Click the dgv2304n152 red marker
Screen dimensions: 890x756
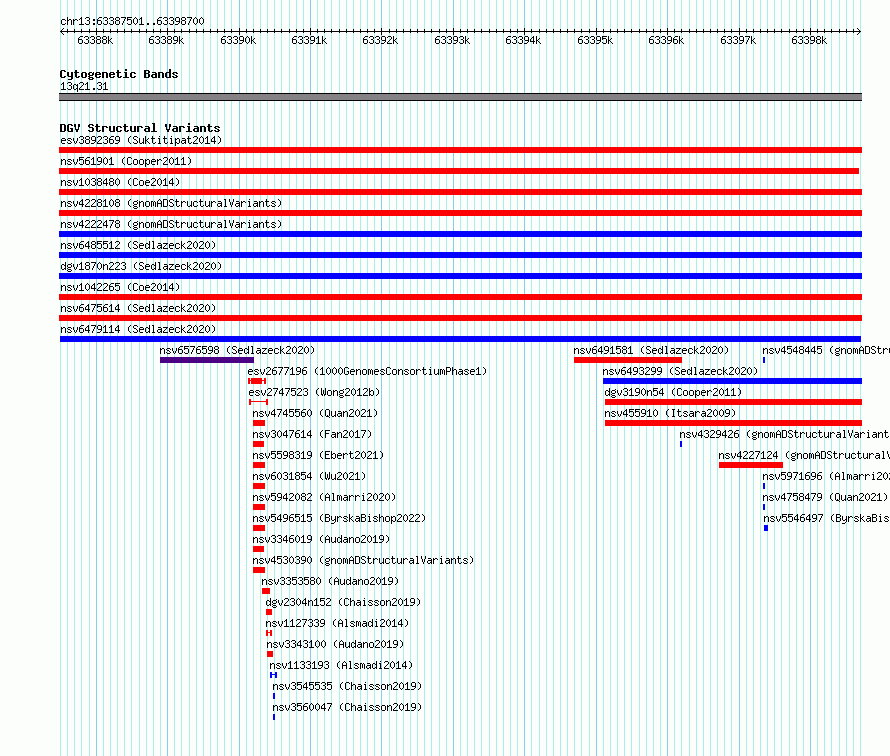coord(269,612)
